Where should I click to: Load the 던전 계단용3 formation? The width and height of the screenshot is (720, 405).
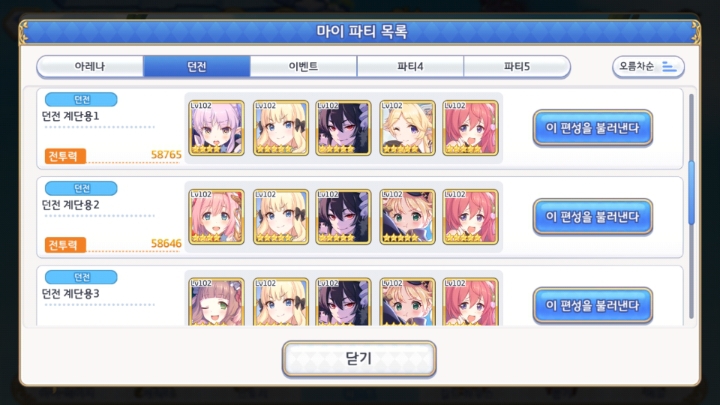click(592, 305)
